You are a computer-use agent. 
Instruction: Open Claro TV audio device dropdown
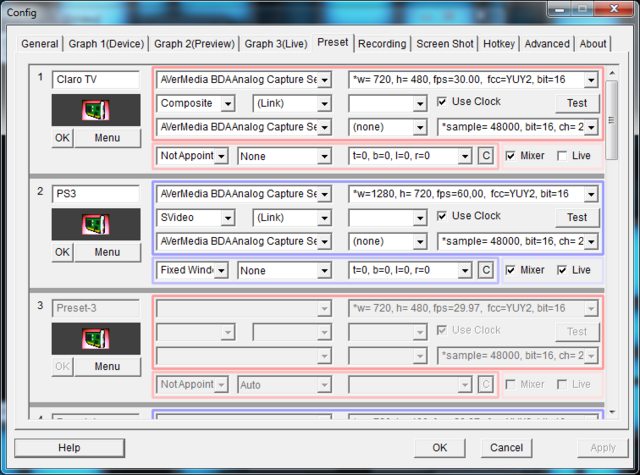point(244,127)
